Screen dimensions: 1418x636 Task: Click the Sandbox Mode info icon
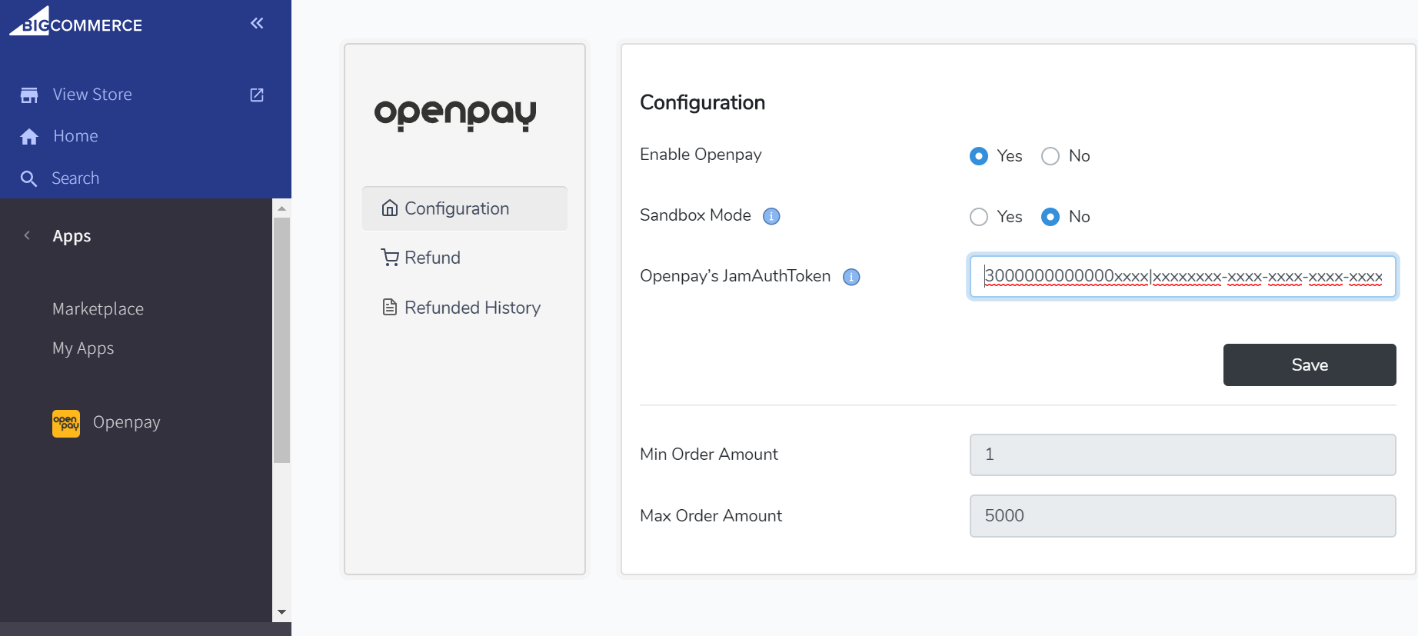point(771,216)
